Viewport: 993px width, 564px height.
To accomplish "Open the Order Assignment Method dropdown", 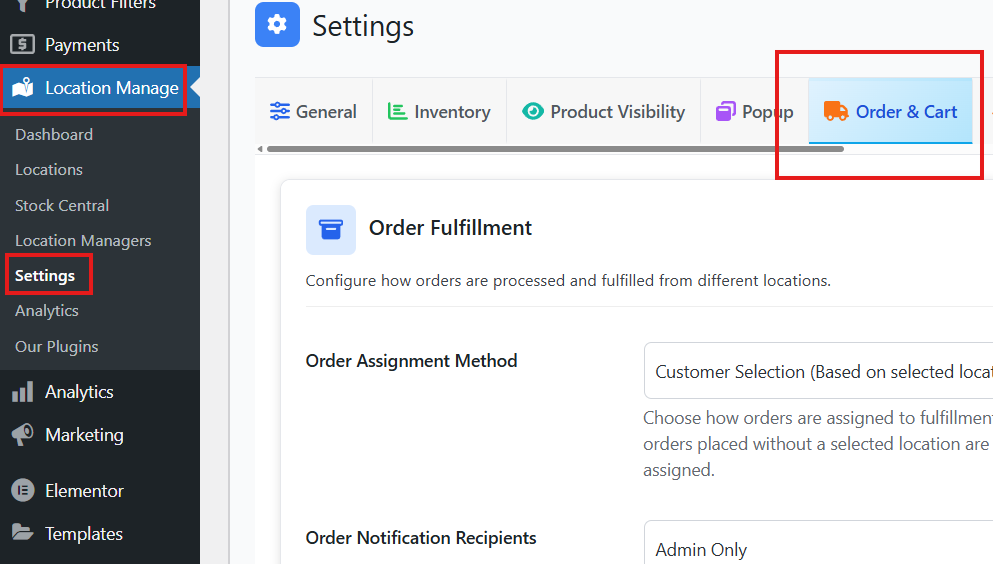I will pos(818,372).
